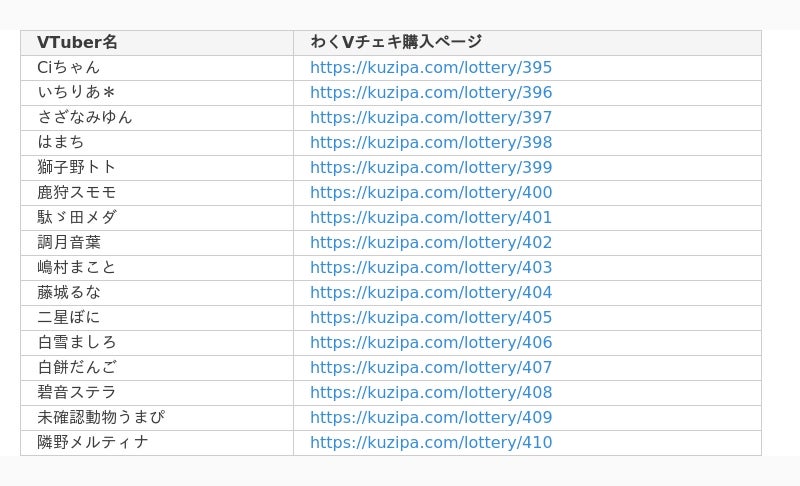The image size is (800, 486).
Task: Open the kuzipa lottery/397 link
Action: [x=430, y=118]
